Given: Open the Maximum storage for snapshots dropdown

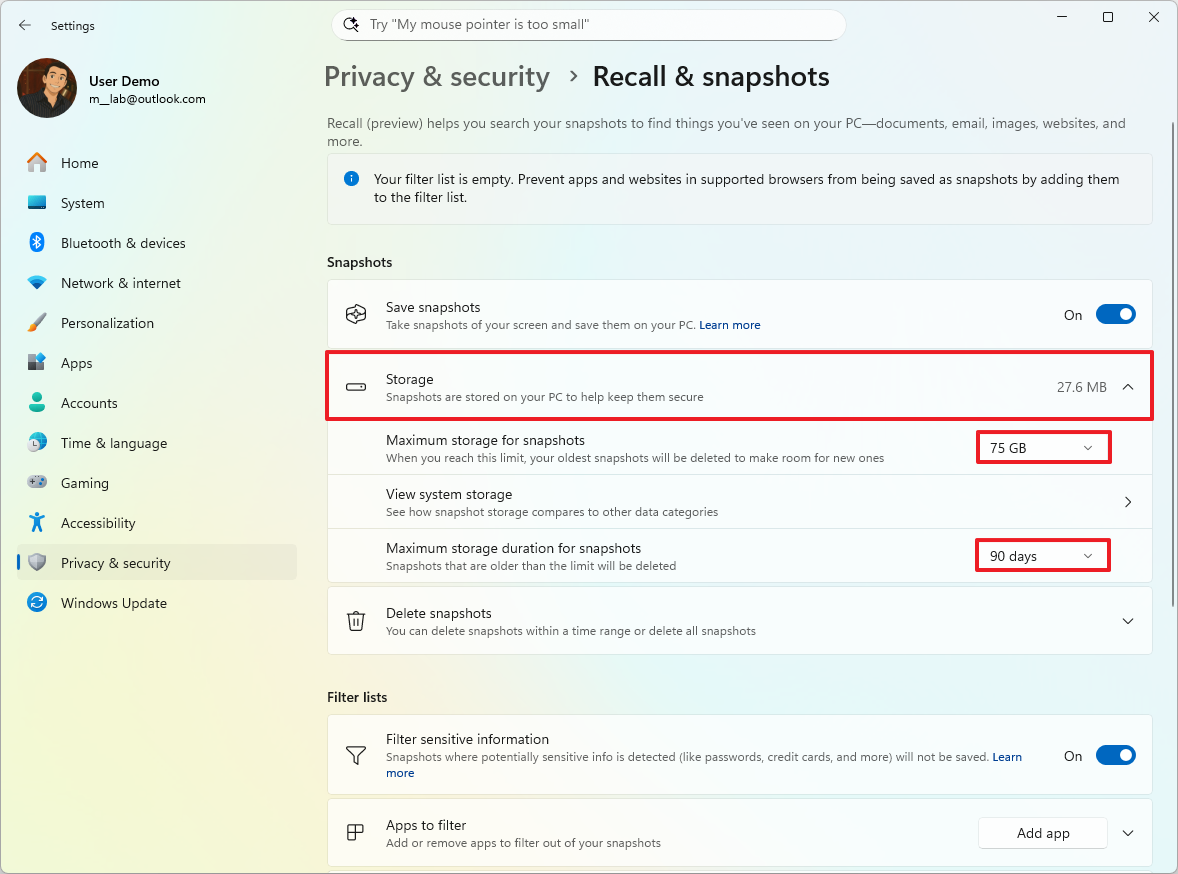Looking at the screenshot, I should point(1043,447).
